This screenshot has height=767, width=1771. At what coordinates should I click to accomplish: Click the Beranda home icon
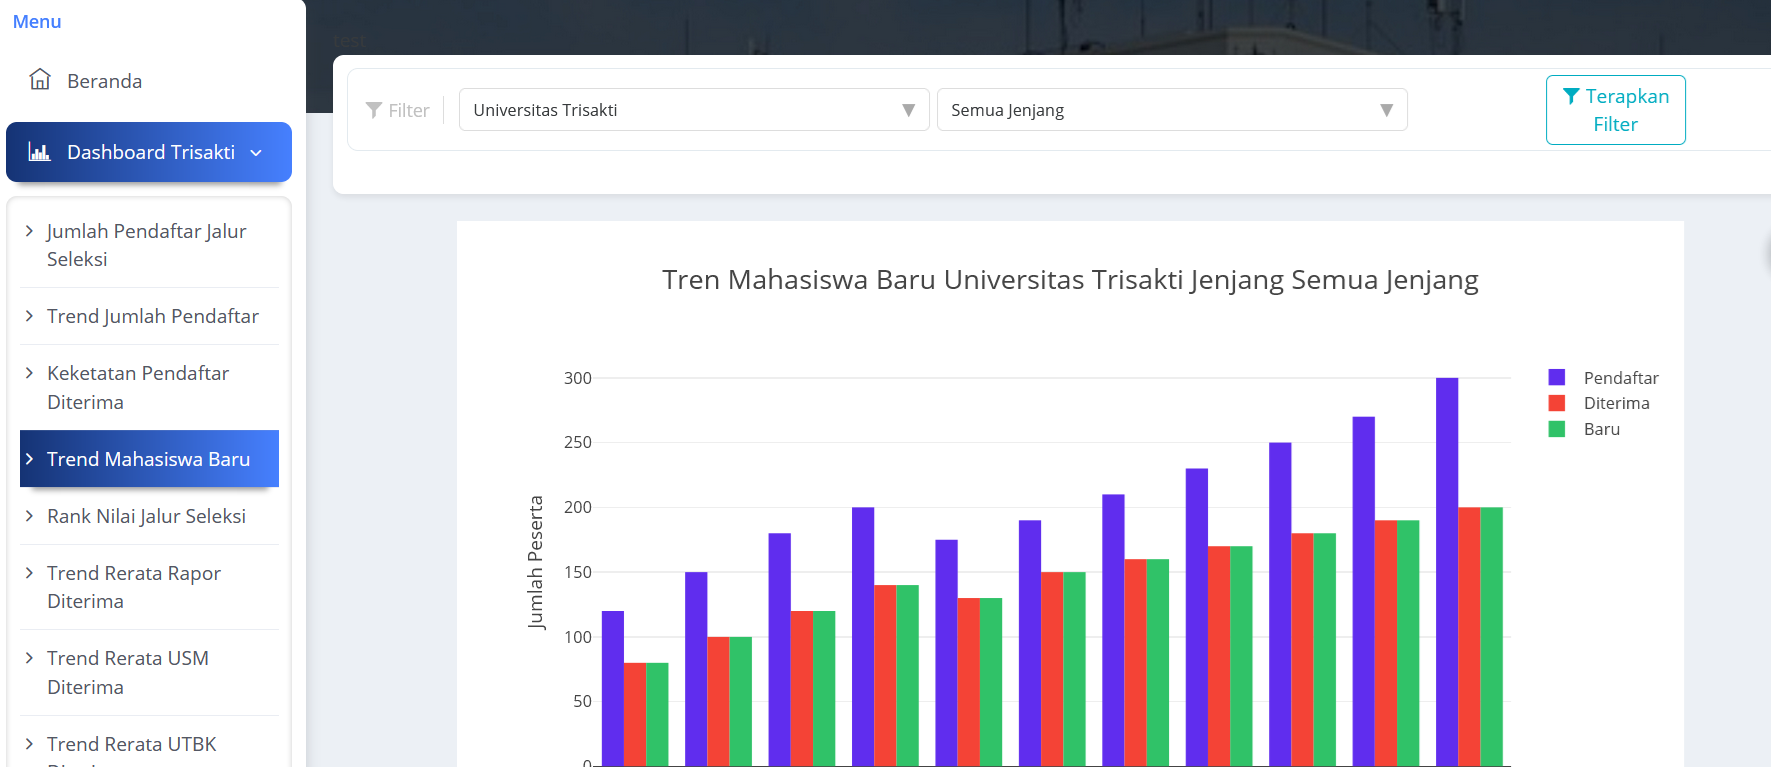coord(40,80)
